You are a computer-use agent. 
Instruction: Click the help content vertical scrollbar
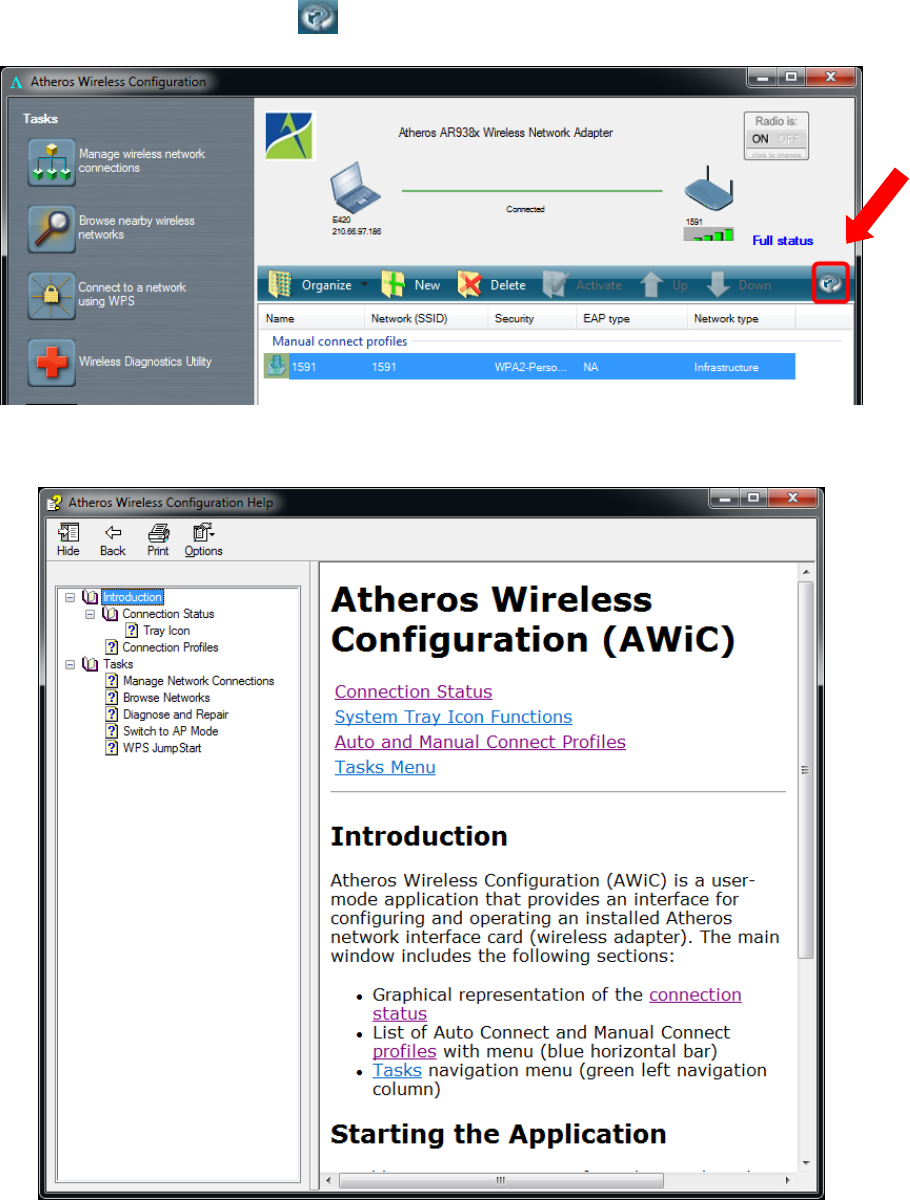click(x=805, y=770)
